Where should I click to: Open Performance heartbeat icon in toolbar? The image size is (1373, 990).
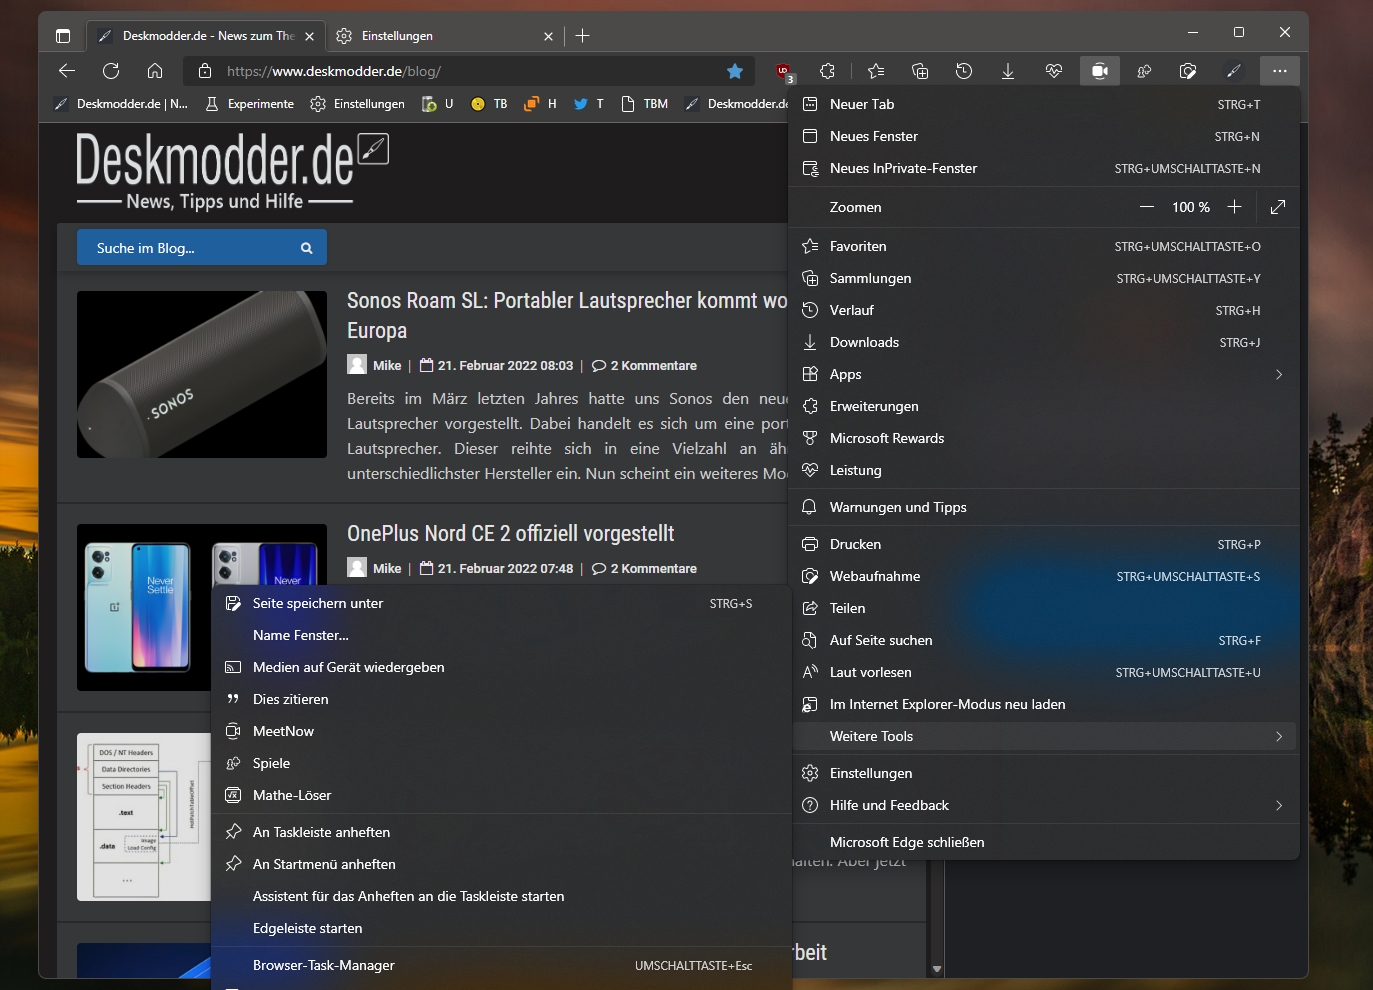[x=1053, y=71]
